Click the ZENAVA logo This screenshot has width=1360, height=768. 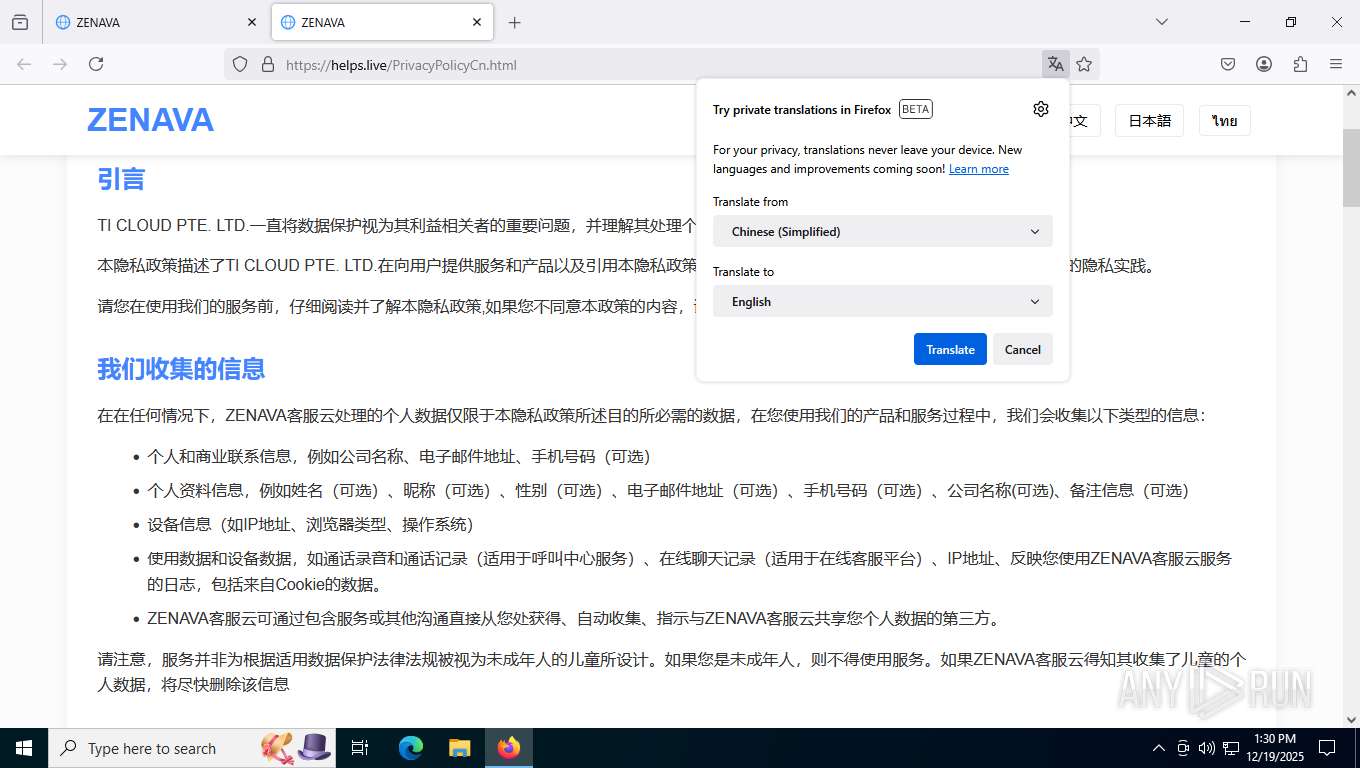click(x=150, y=120)
